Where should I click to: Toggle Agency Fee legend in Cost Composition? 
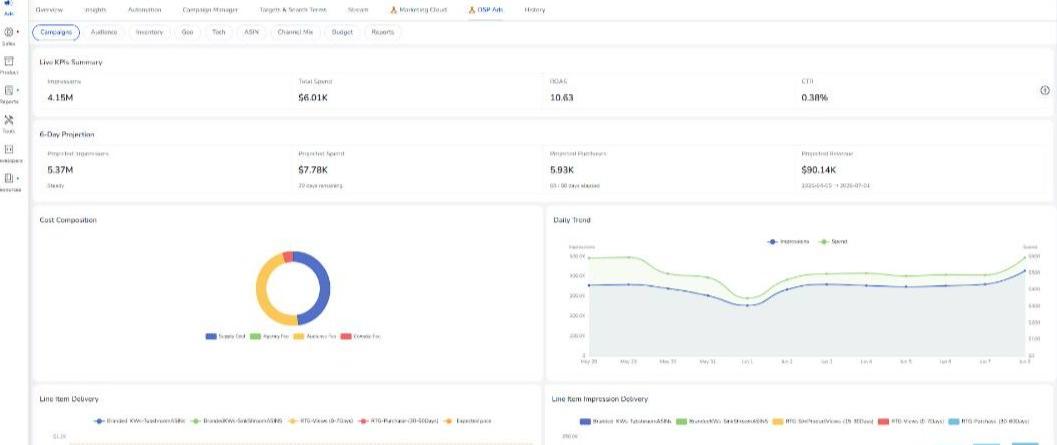[x=270, y=336]
